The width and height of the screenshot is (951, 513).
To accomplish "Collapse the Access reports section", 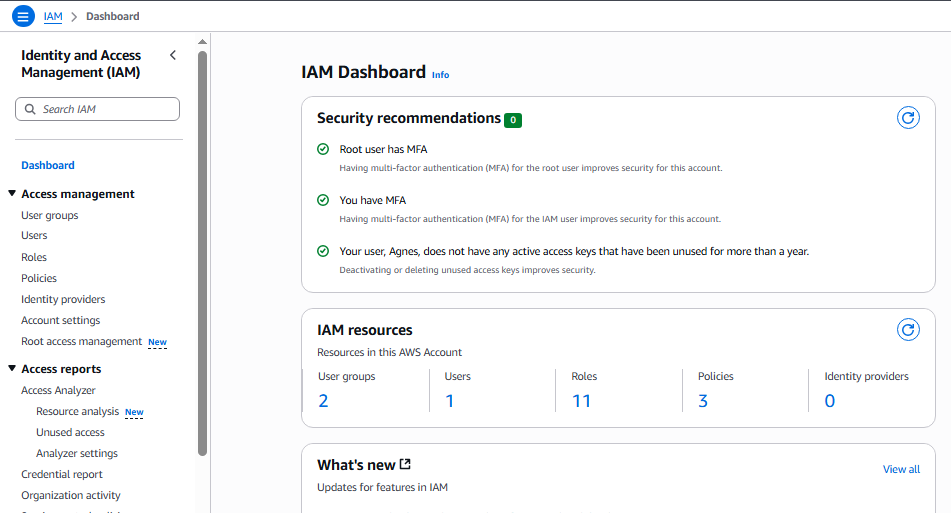I will [12, 368].
